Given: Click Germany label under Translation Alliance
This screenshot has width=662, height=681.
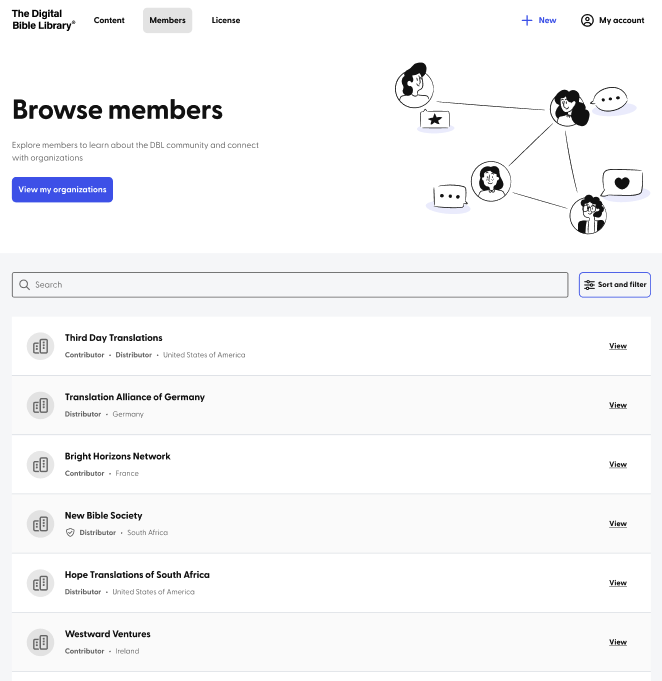Looking at the screenshot, I should click(x=128, y=414).
